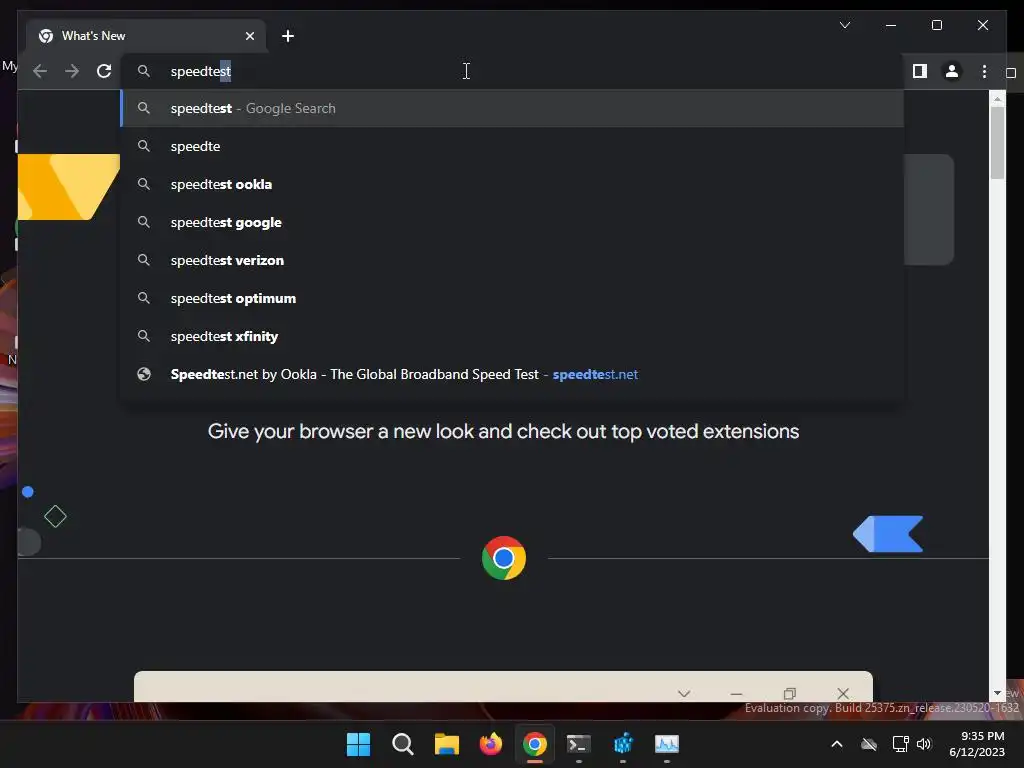Close the What's New tab
Viewport: 1024px width, 768px height.
click(249, 36)
